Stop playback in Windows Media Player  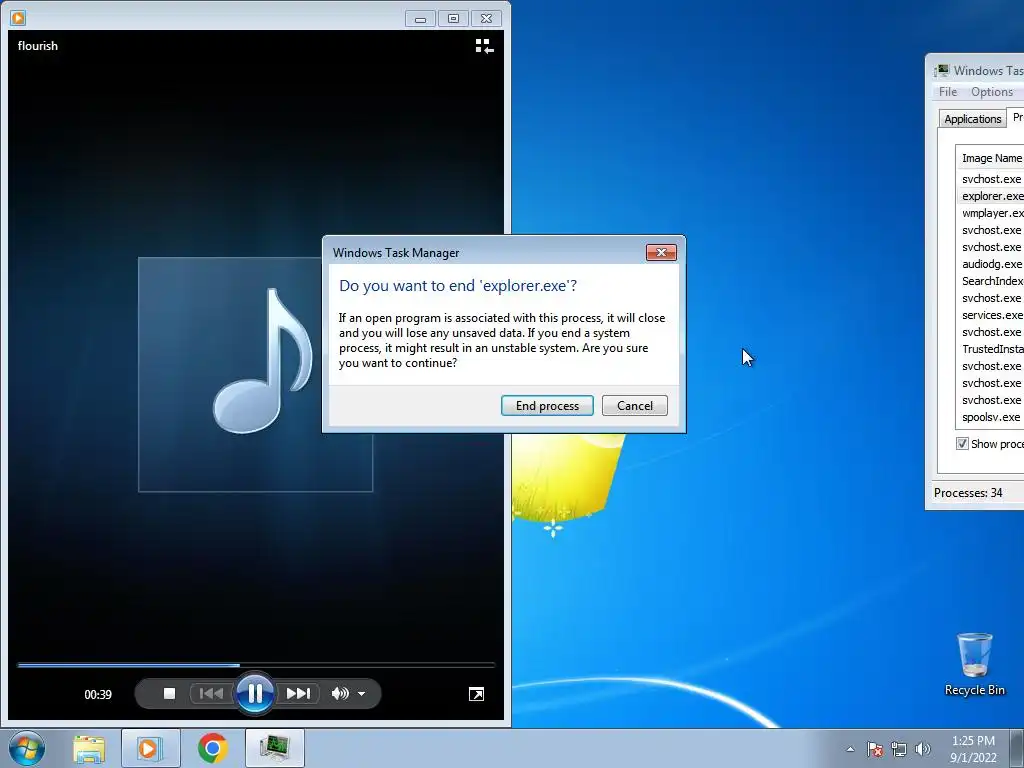[169, 694]
